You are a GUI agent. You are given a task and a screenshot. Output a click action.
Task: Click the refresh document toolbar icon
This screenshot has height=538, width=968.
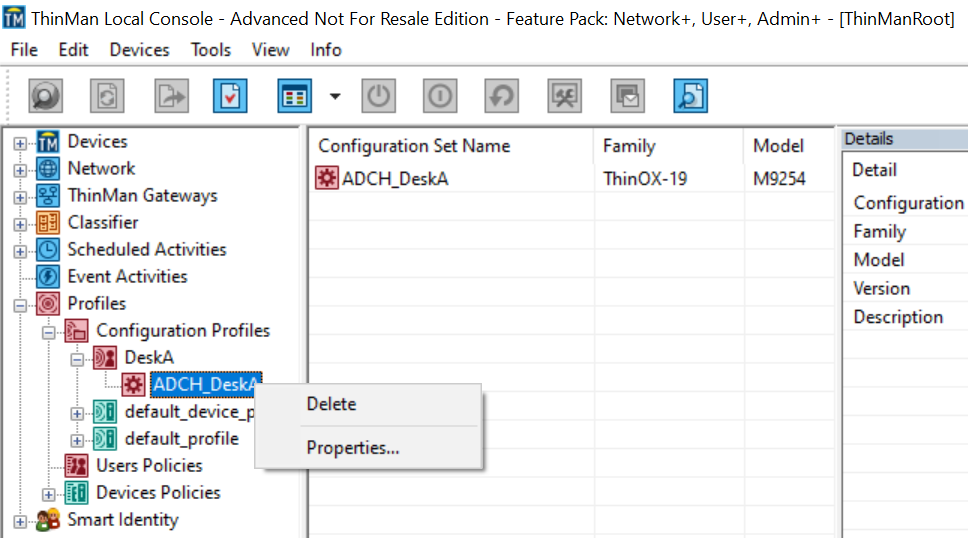click(107, 96)
